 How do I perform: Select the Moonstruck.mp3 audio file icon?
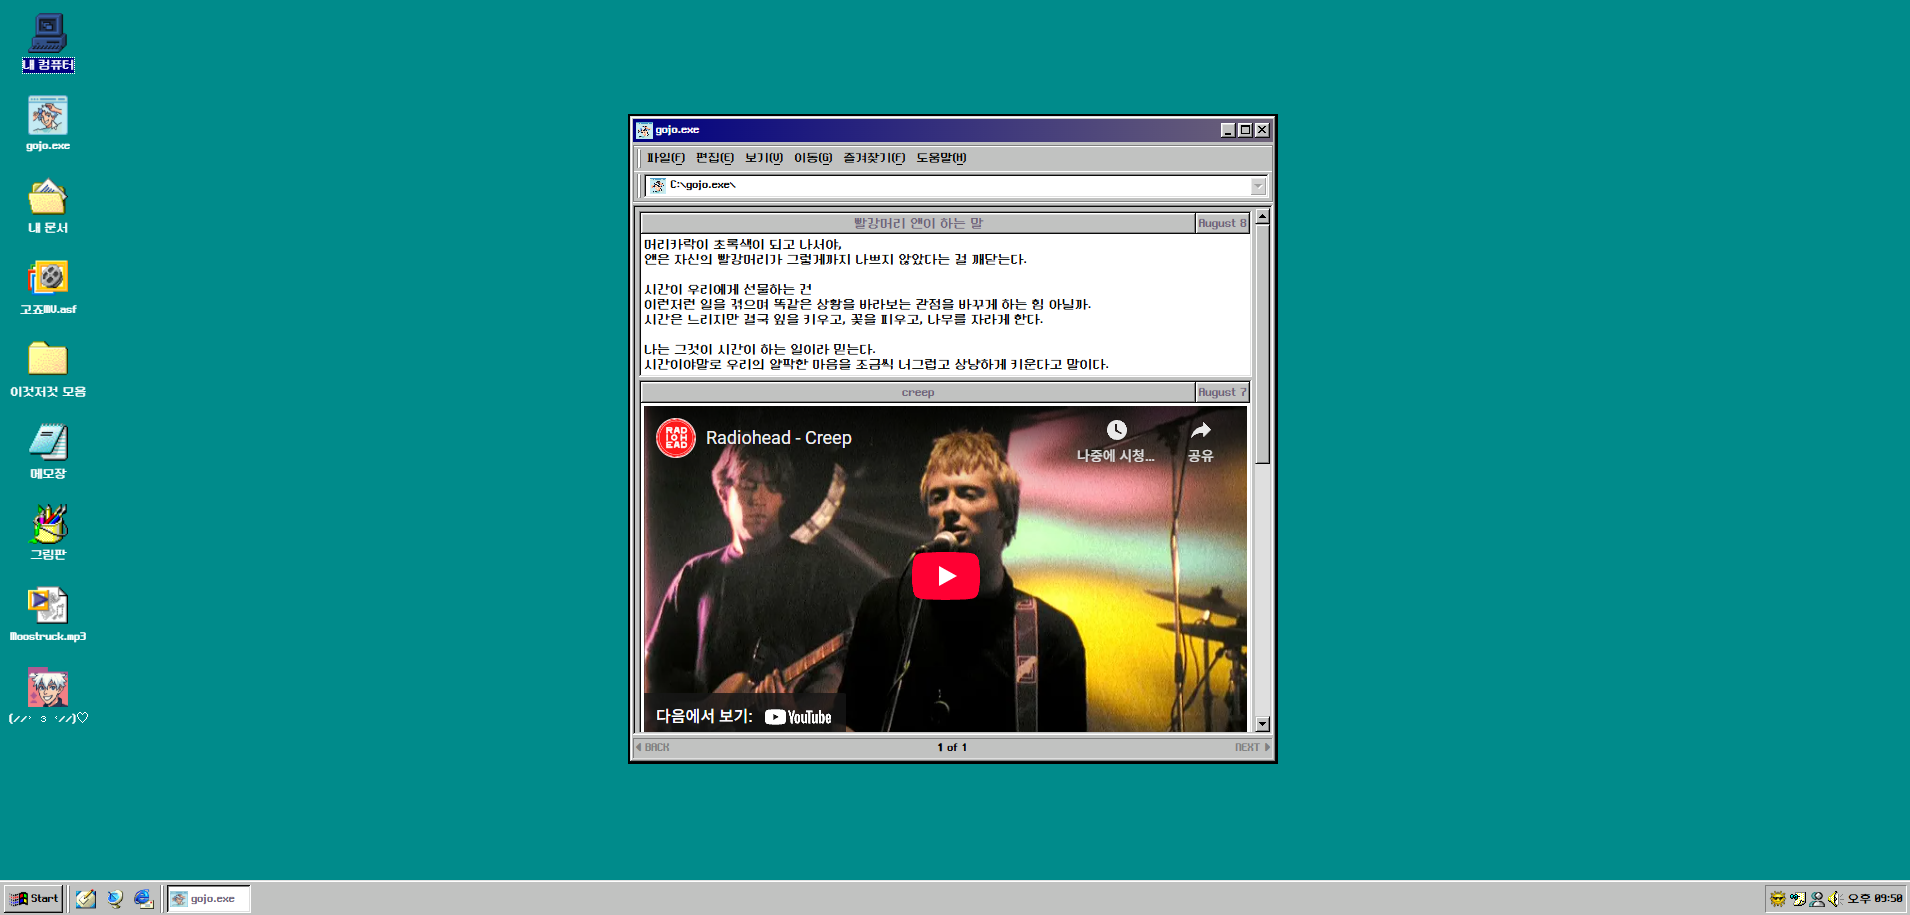(48, 615)
